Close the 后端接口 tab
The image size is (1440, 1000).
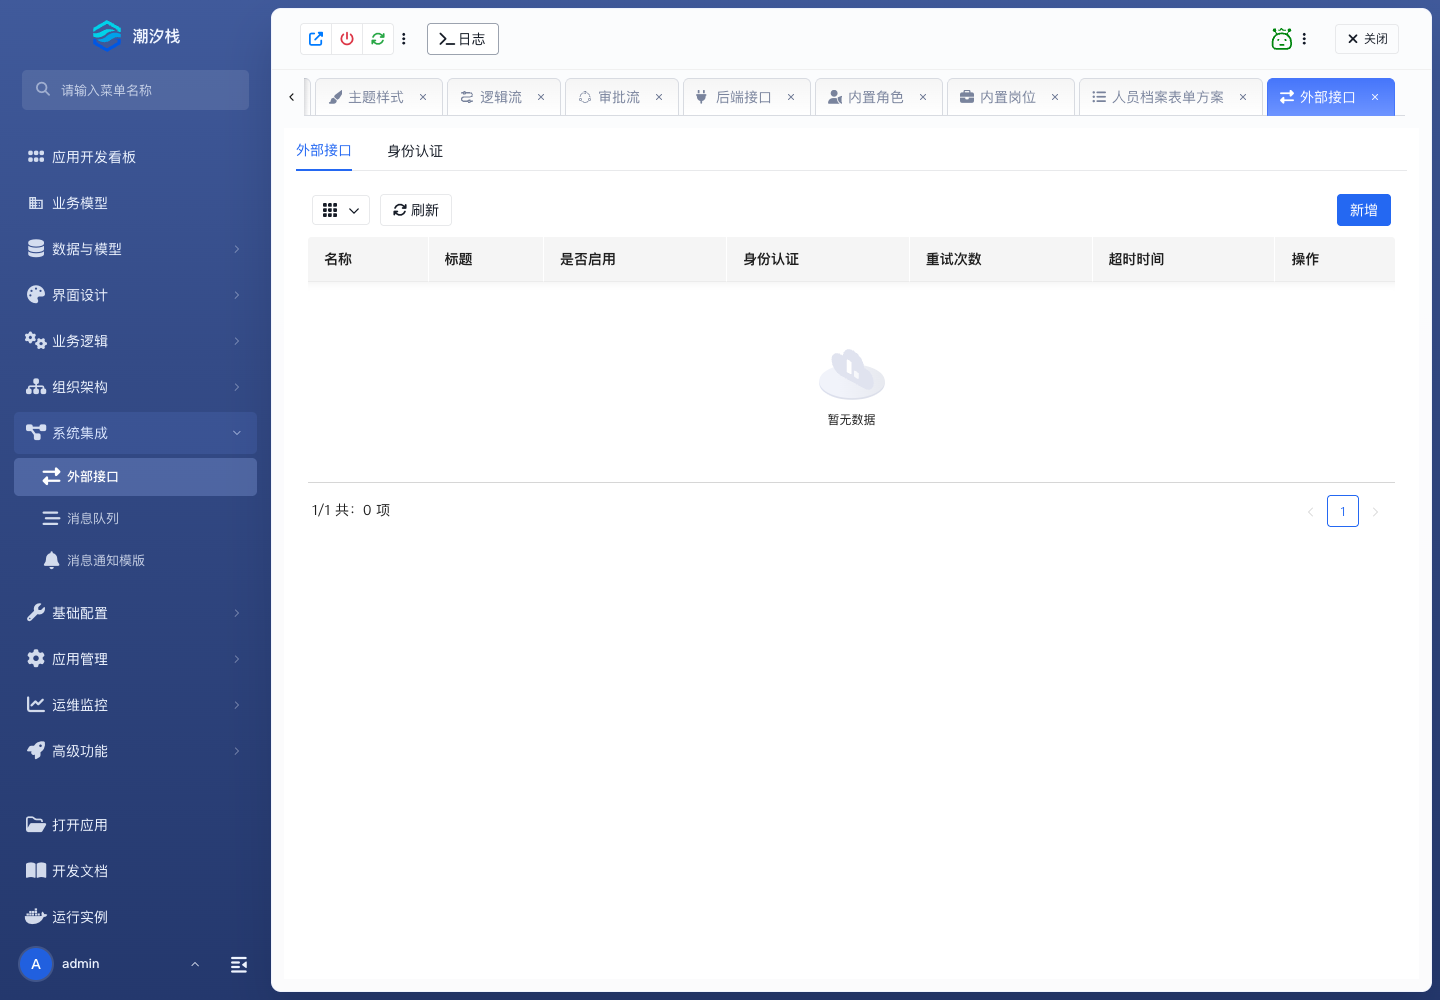tap(791, 97)
